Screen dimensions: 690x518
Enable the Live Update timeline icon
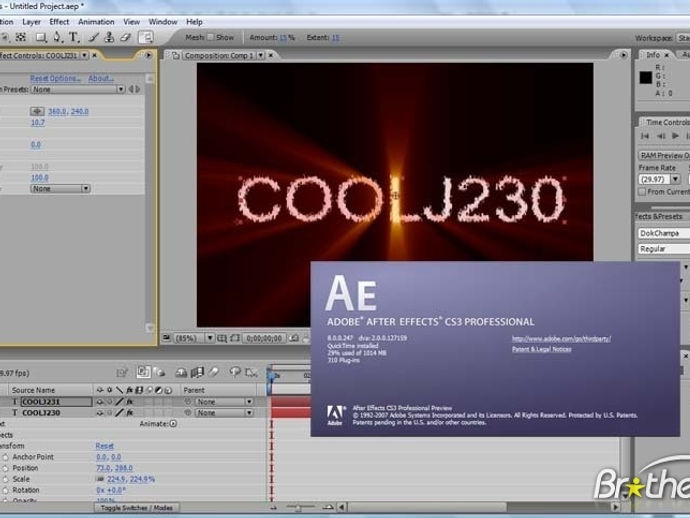click(143, 372)
